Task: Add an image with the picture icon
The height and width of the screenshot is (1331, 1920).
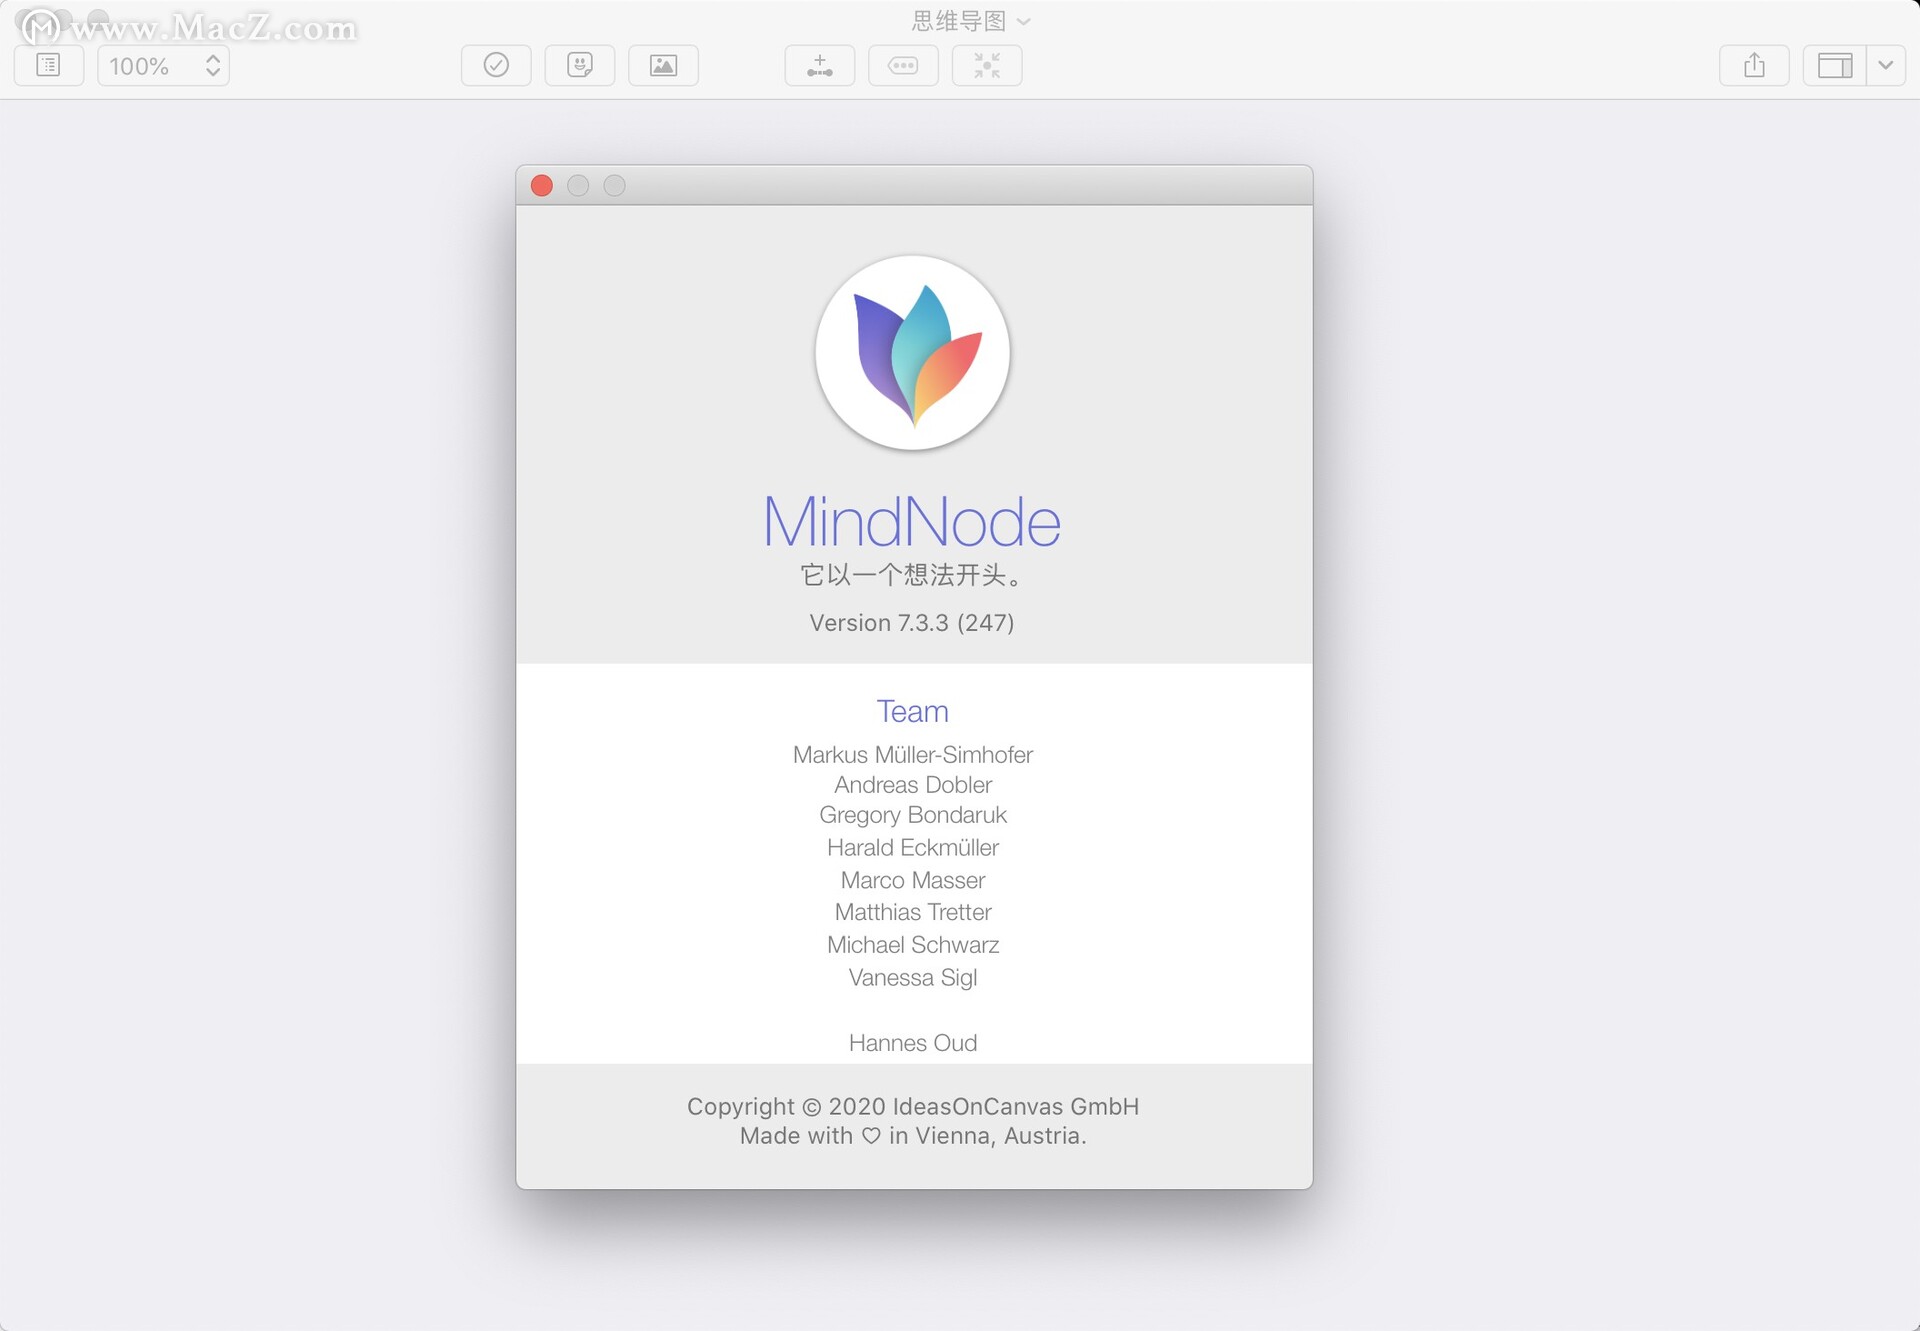Action: tap(663, 66)
